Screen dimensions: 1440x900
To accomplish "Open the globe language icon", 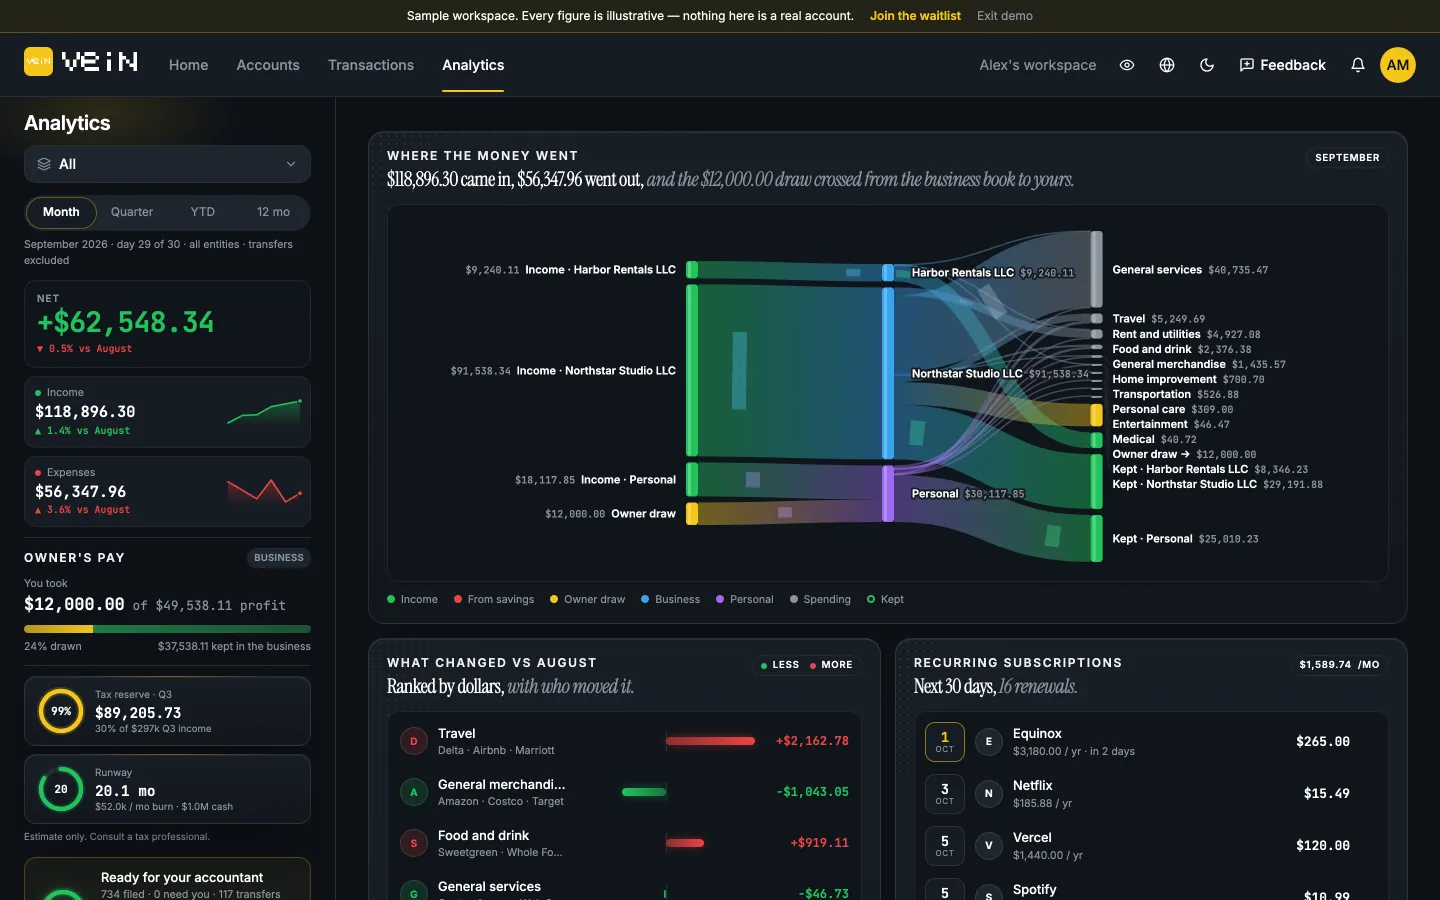I will tap(1167, 65).
